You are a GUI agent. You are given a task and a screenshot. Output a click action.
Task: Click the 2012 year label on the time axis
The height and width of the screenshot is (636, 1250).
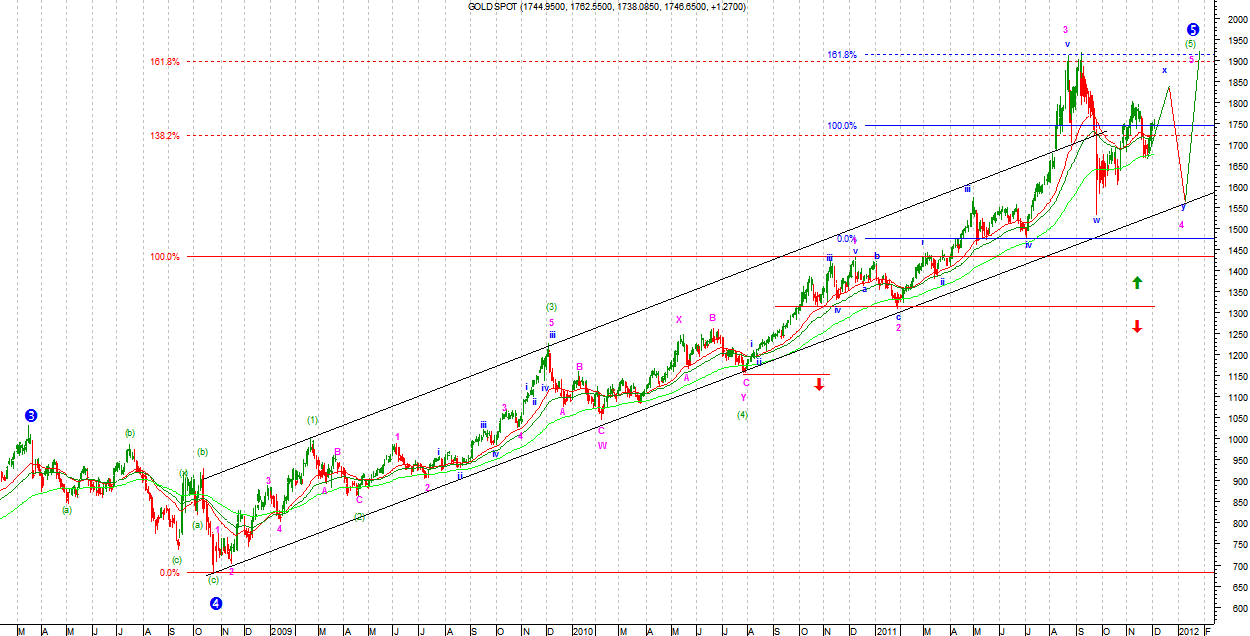(1188, 631)
